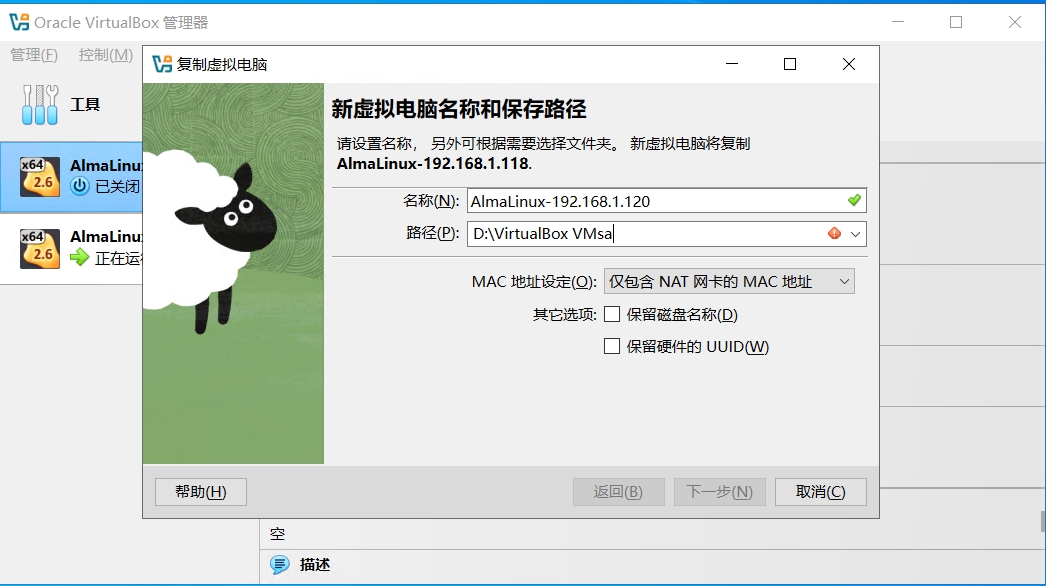Click the 帮助(H) help button
Viewport: 1046px width, 586px height.
point(201,492)
